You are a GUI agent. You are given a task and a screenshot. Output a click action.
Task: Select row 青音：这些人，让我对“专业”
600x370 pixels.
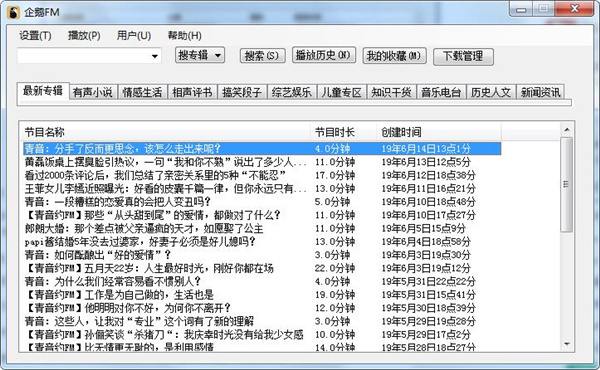point(262,321)
